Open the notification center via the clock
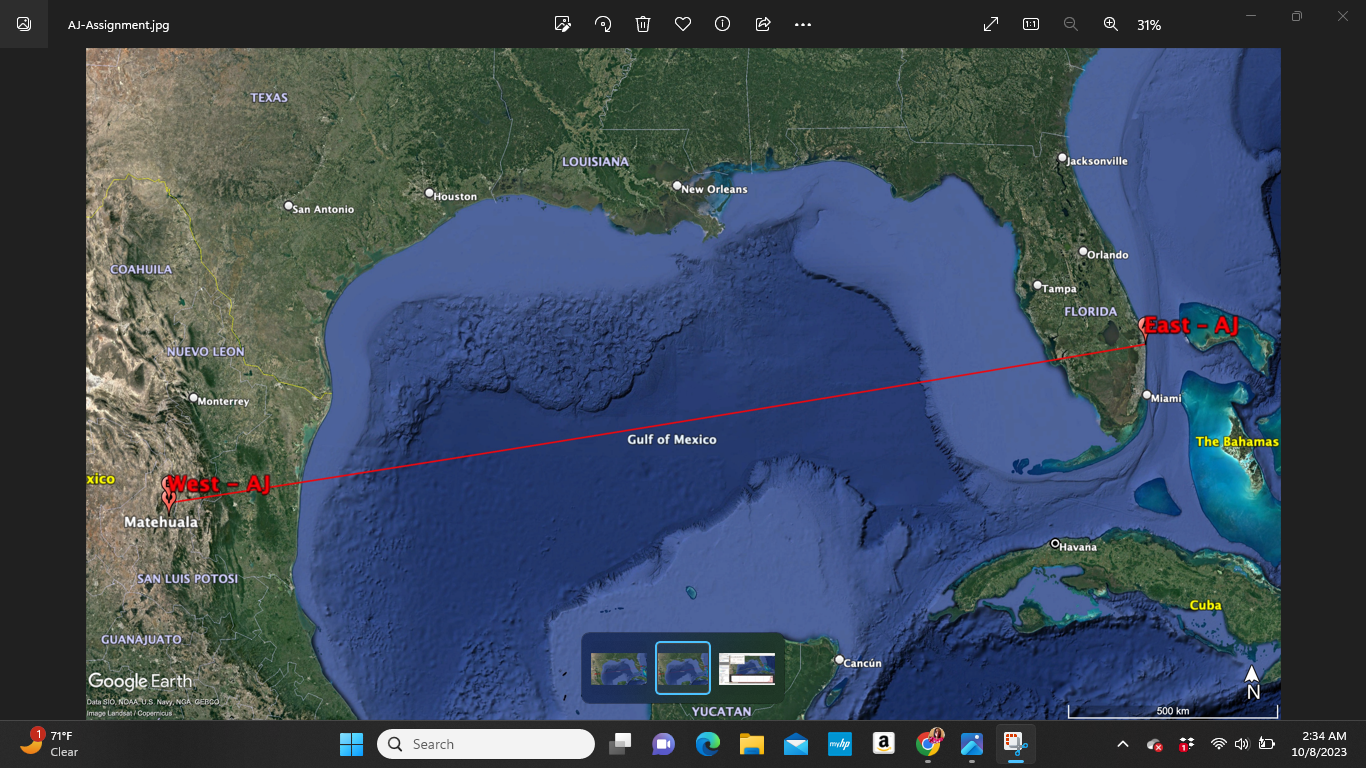Screen dimensions: 1366x768 pyautogui.click(x=1318, y=744)
